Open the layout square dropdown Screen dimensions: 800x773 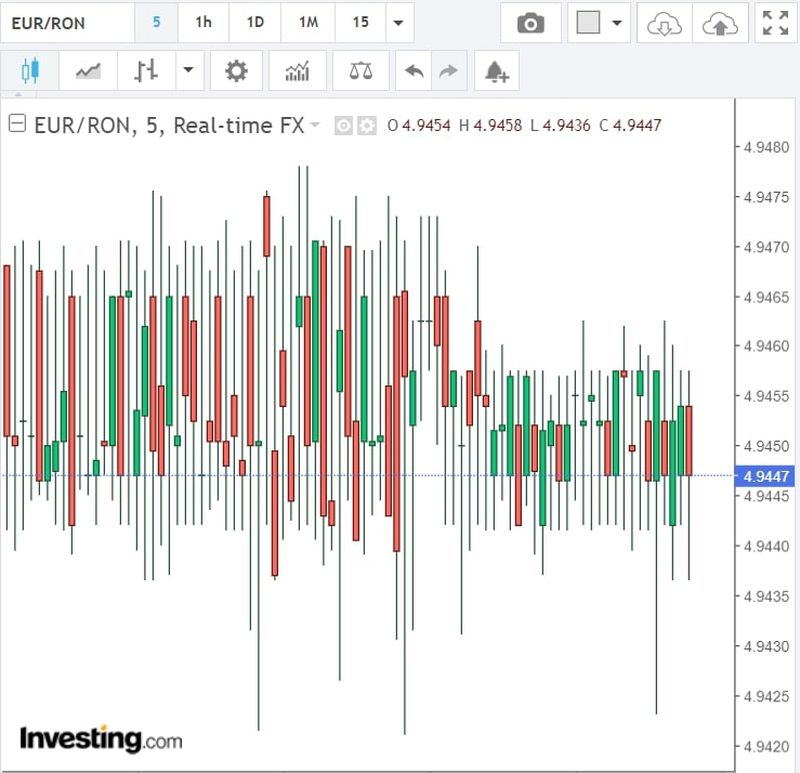click(600, 23)
